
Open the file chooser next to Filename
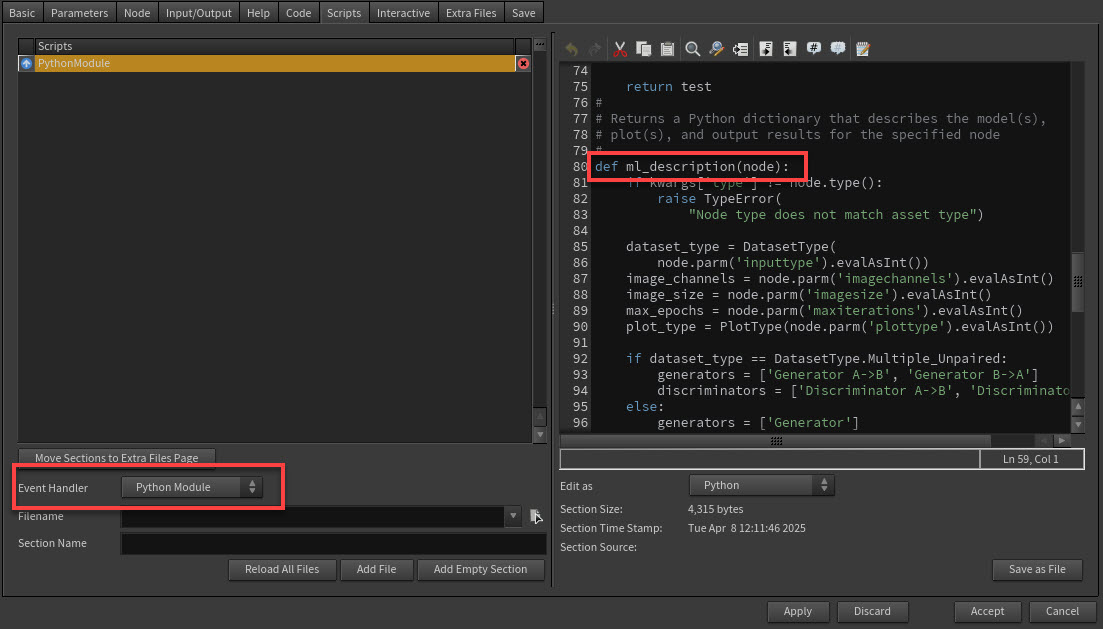point(536,516)
